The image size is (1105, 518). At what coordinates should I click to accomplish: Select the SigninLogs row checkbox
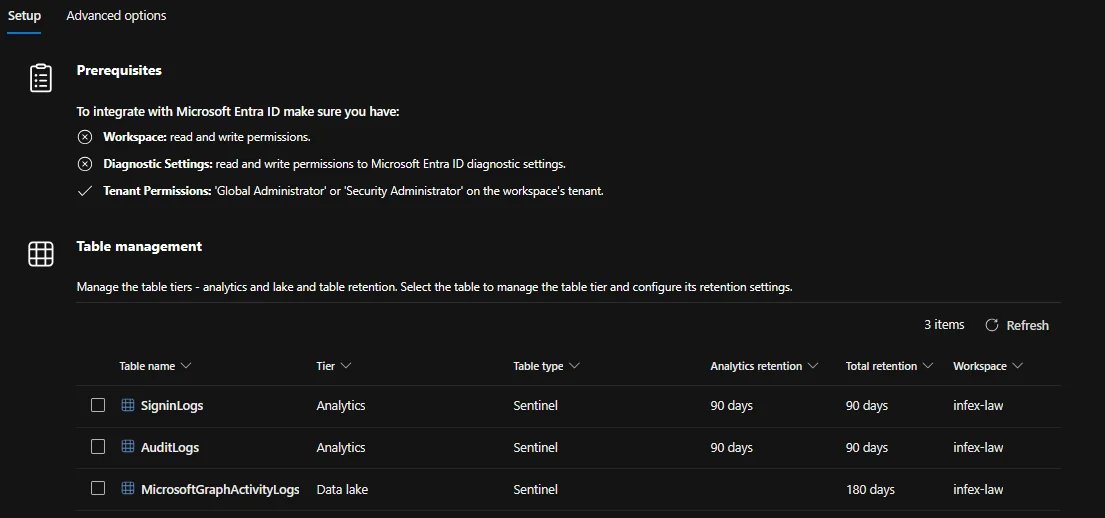click(98, 406)
